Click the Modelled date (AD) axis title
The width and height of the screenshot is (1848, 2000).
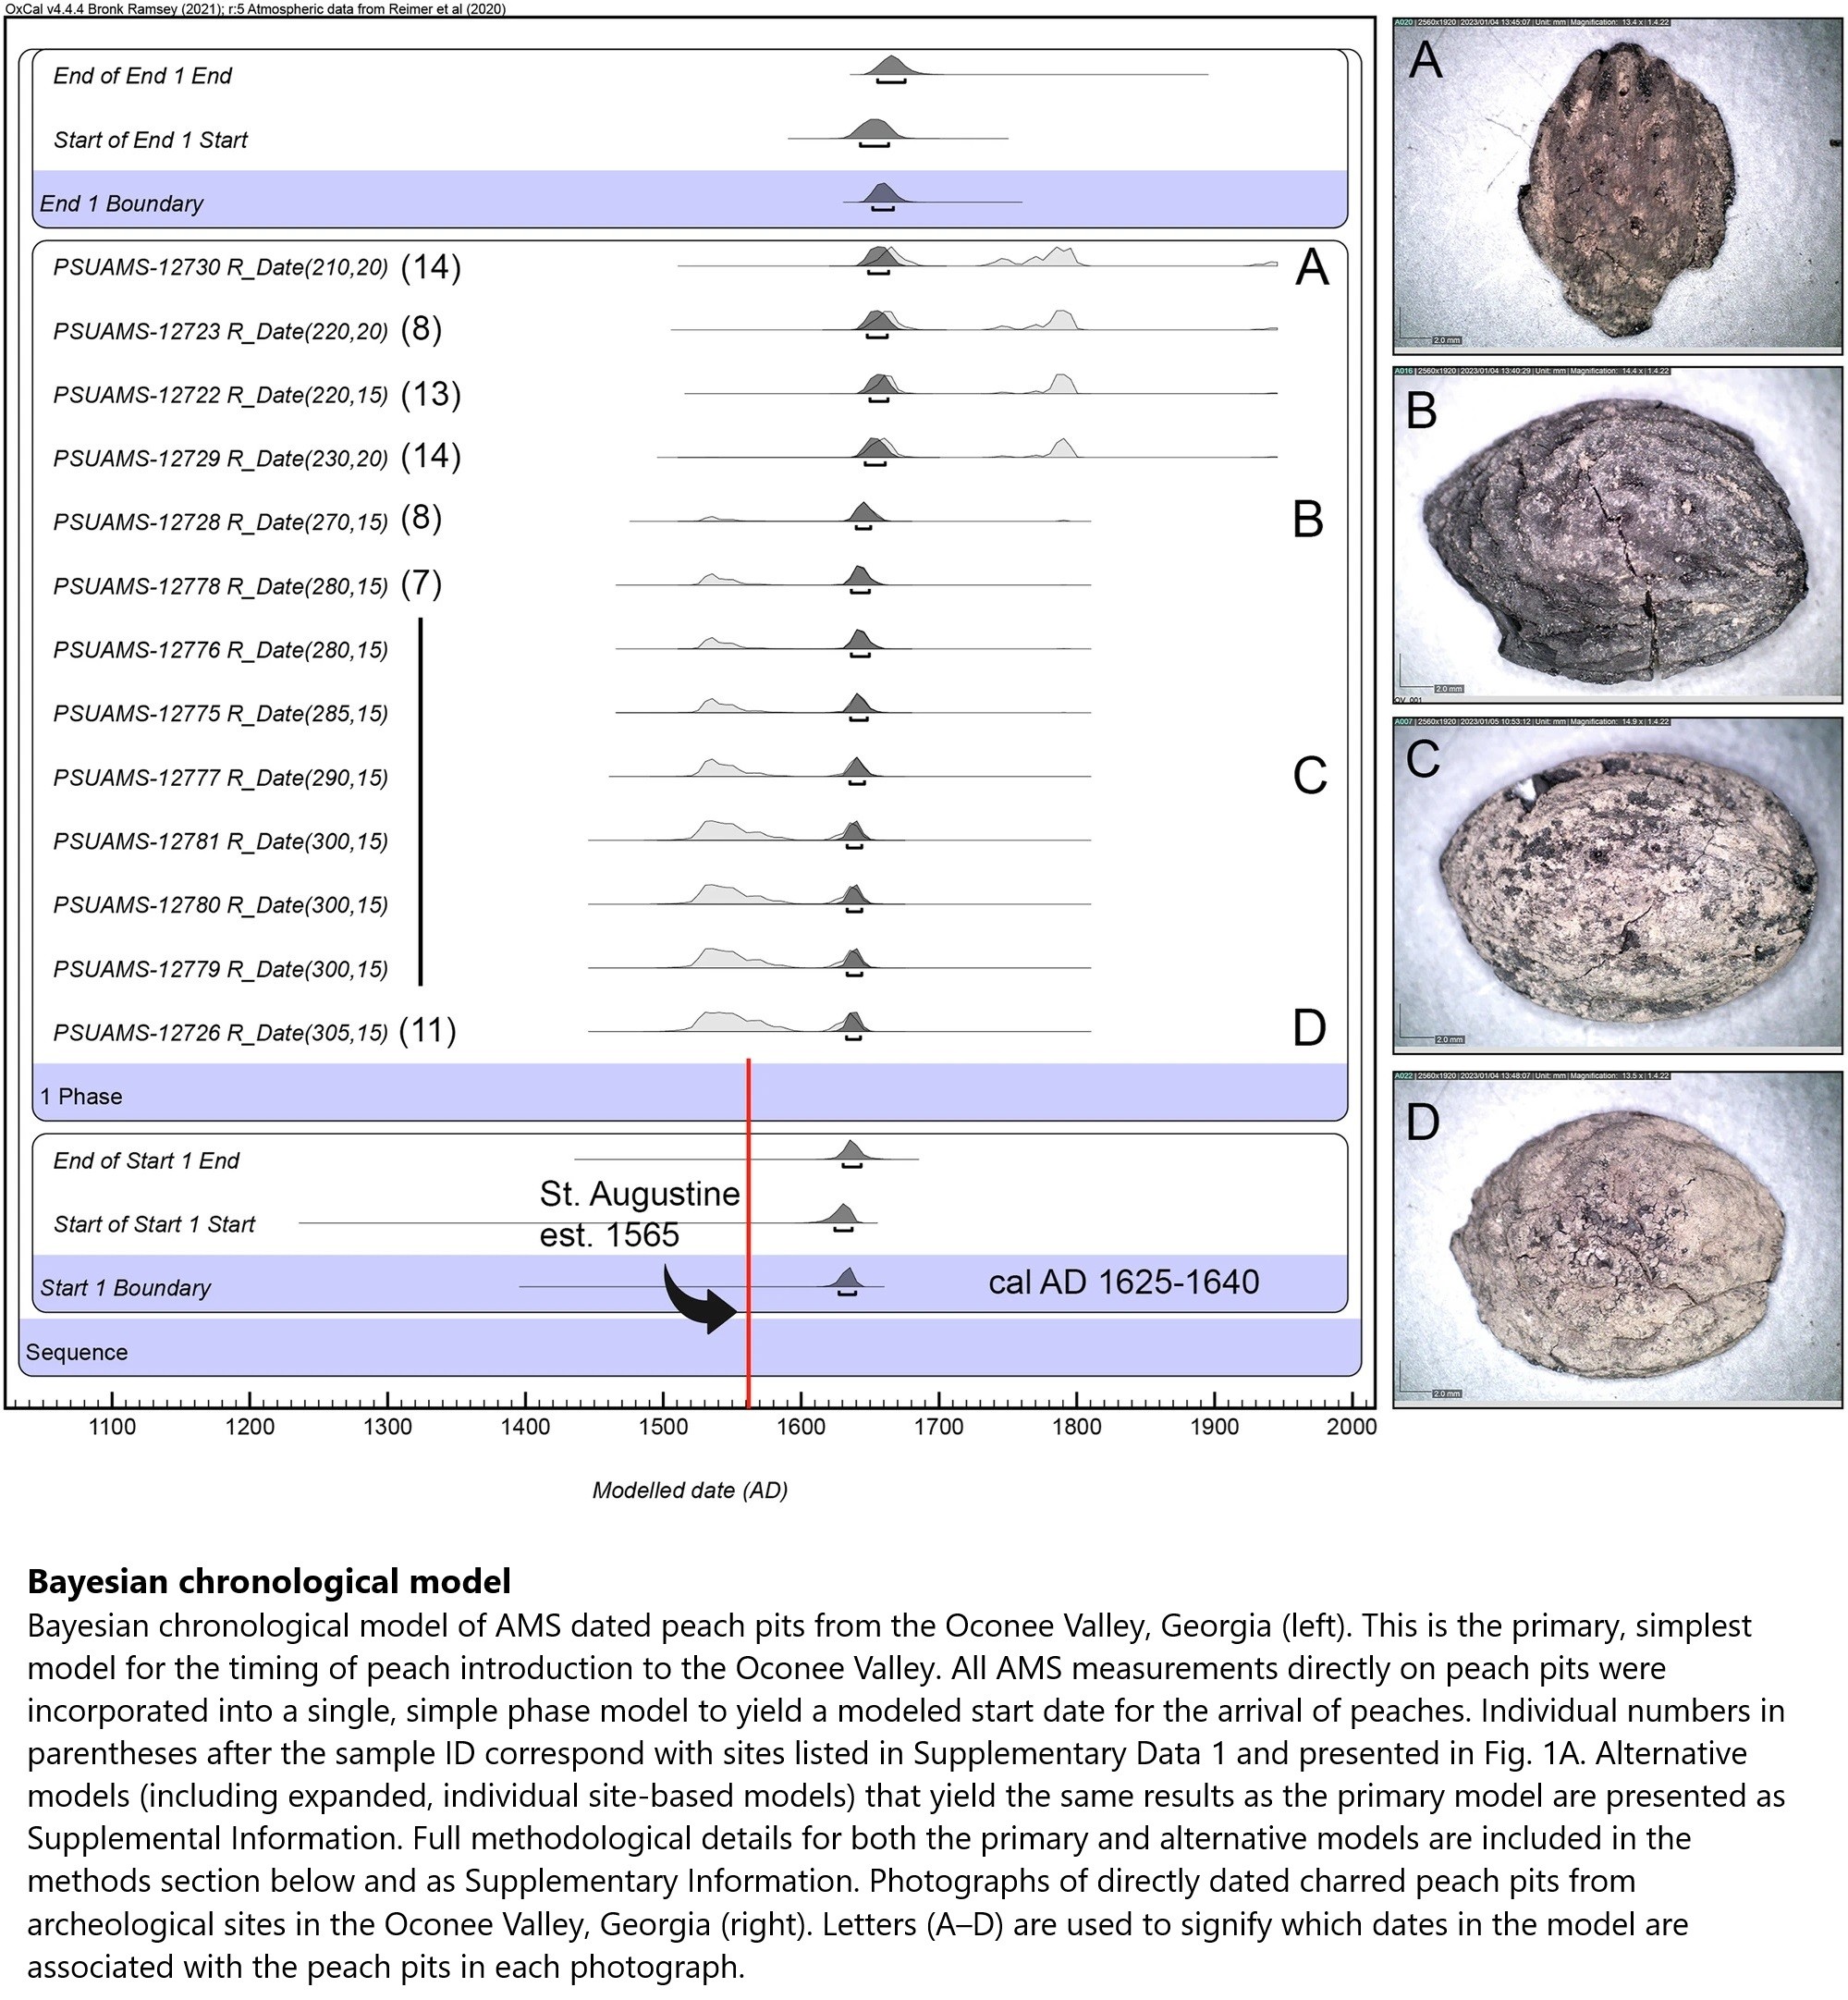(690, 1491)
